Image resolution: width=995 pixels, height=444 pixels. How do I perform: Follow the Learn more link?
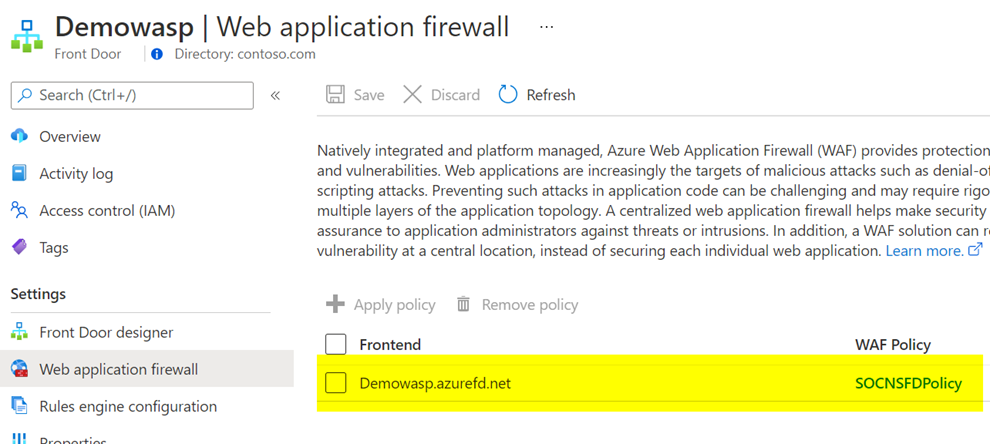pyautogui.click(x=924, y=251)
